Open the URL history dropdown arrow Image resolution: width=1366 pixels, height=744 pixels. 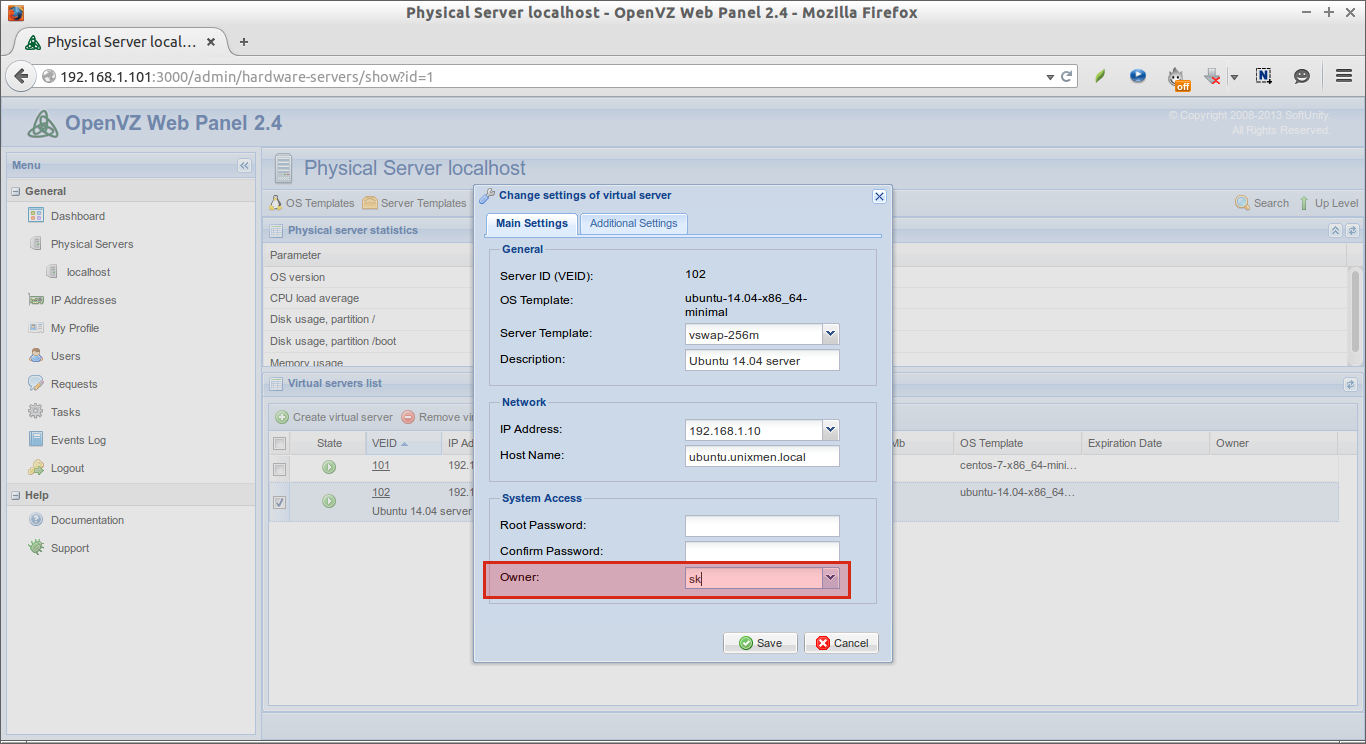point(1050,76)
